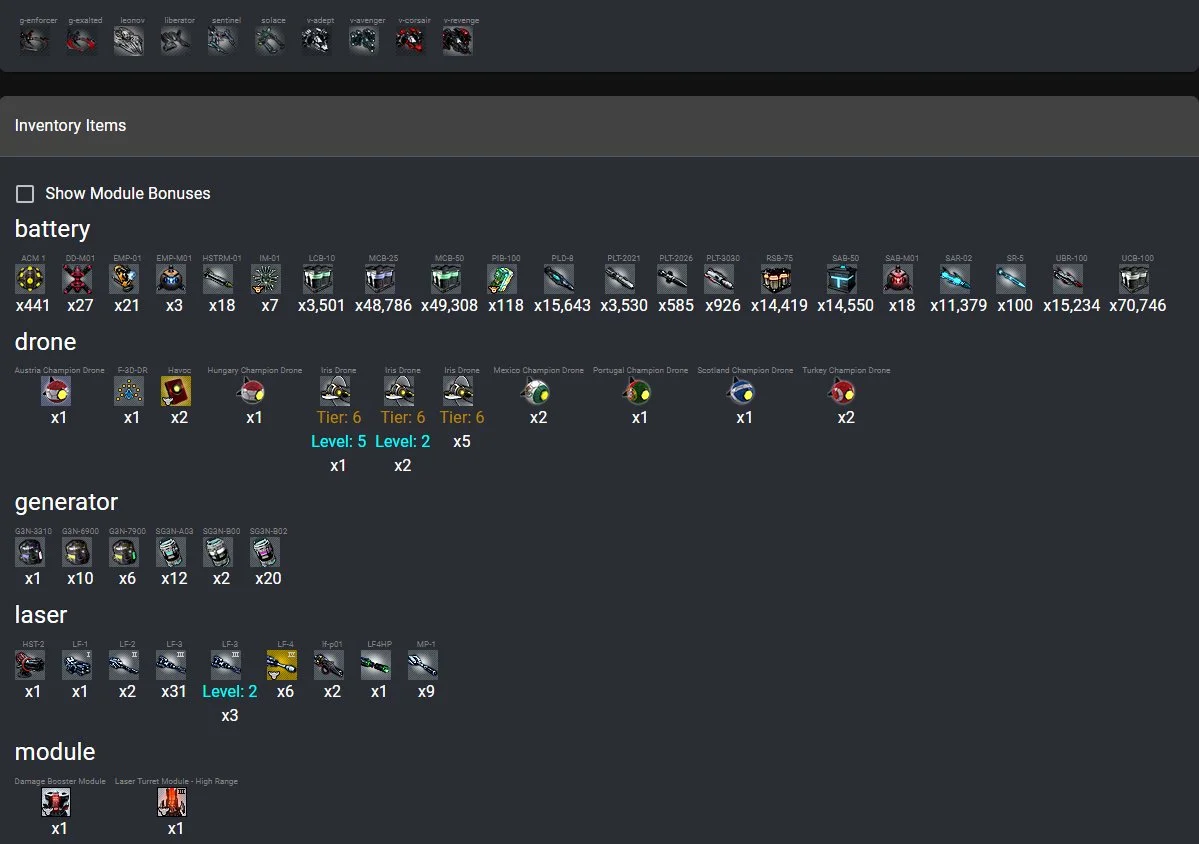Select the HST-2 laser item
1199x844 pixels.
pos(30,665)
